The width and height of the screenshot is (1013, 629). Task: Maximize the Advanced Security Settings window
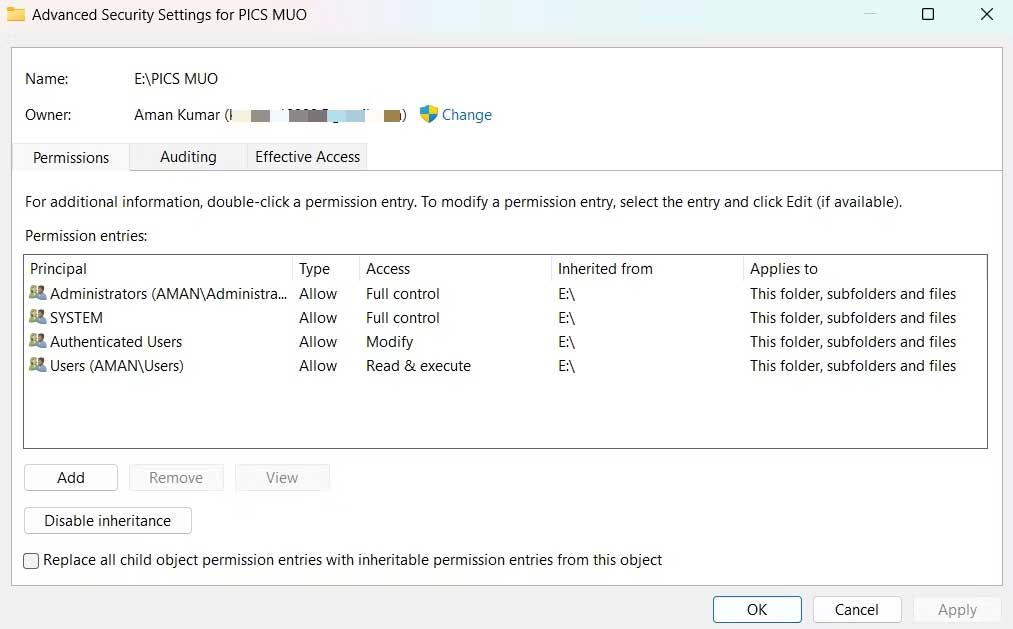click(x=928, y=15)
